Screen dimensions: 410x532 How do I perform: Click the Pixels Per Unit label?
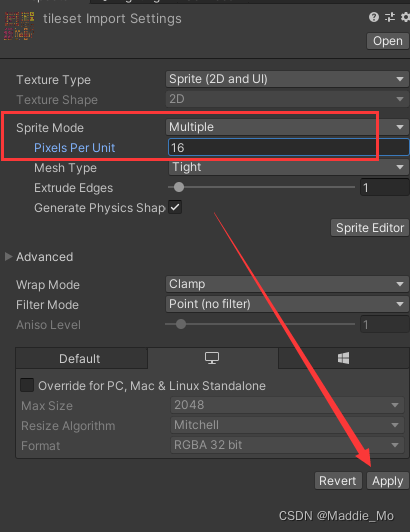74,148
